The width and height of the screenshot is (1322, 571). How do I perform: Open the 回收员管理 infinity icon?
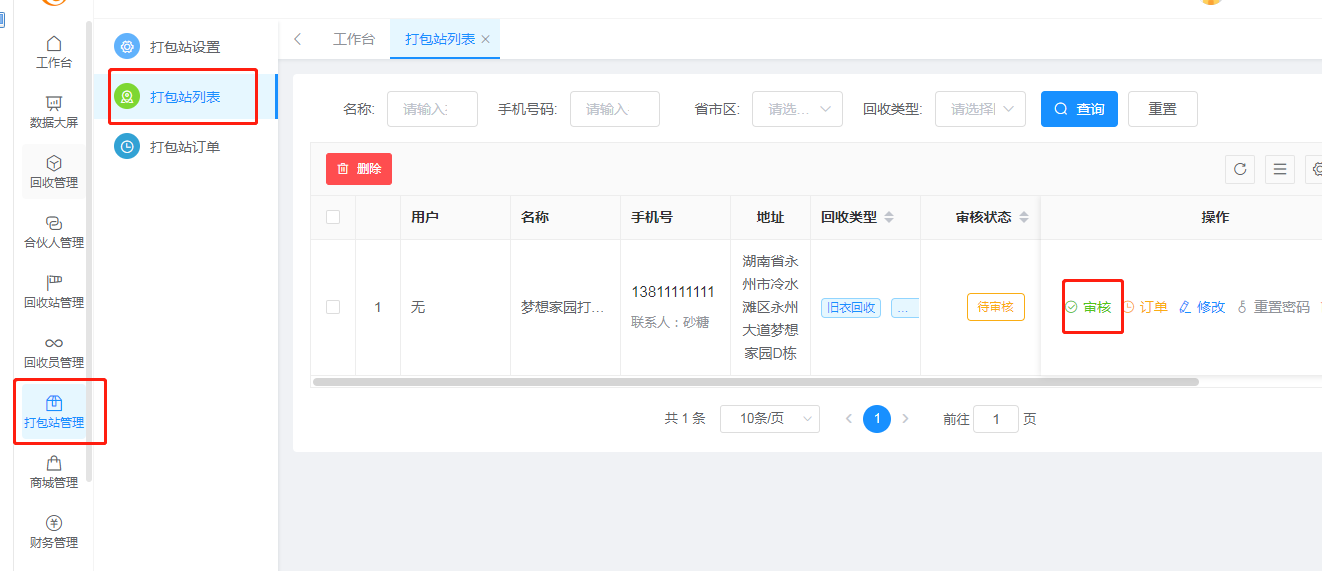coord(54,343)
